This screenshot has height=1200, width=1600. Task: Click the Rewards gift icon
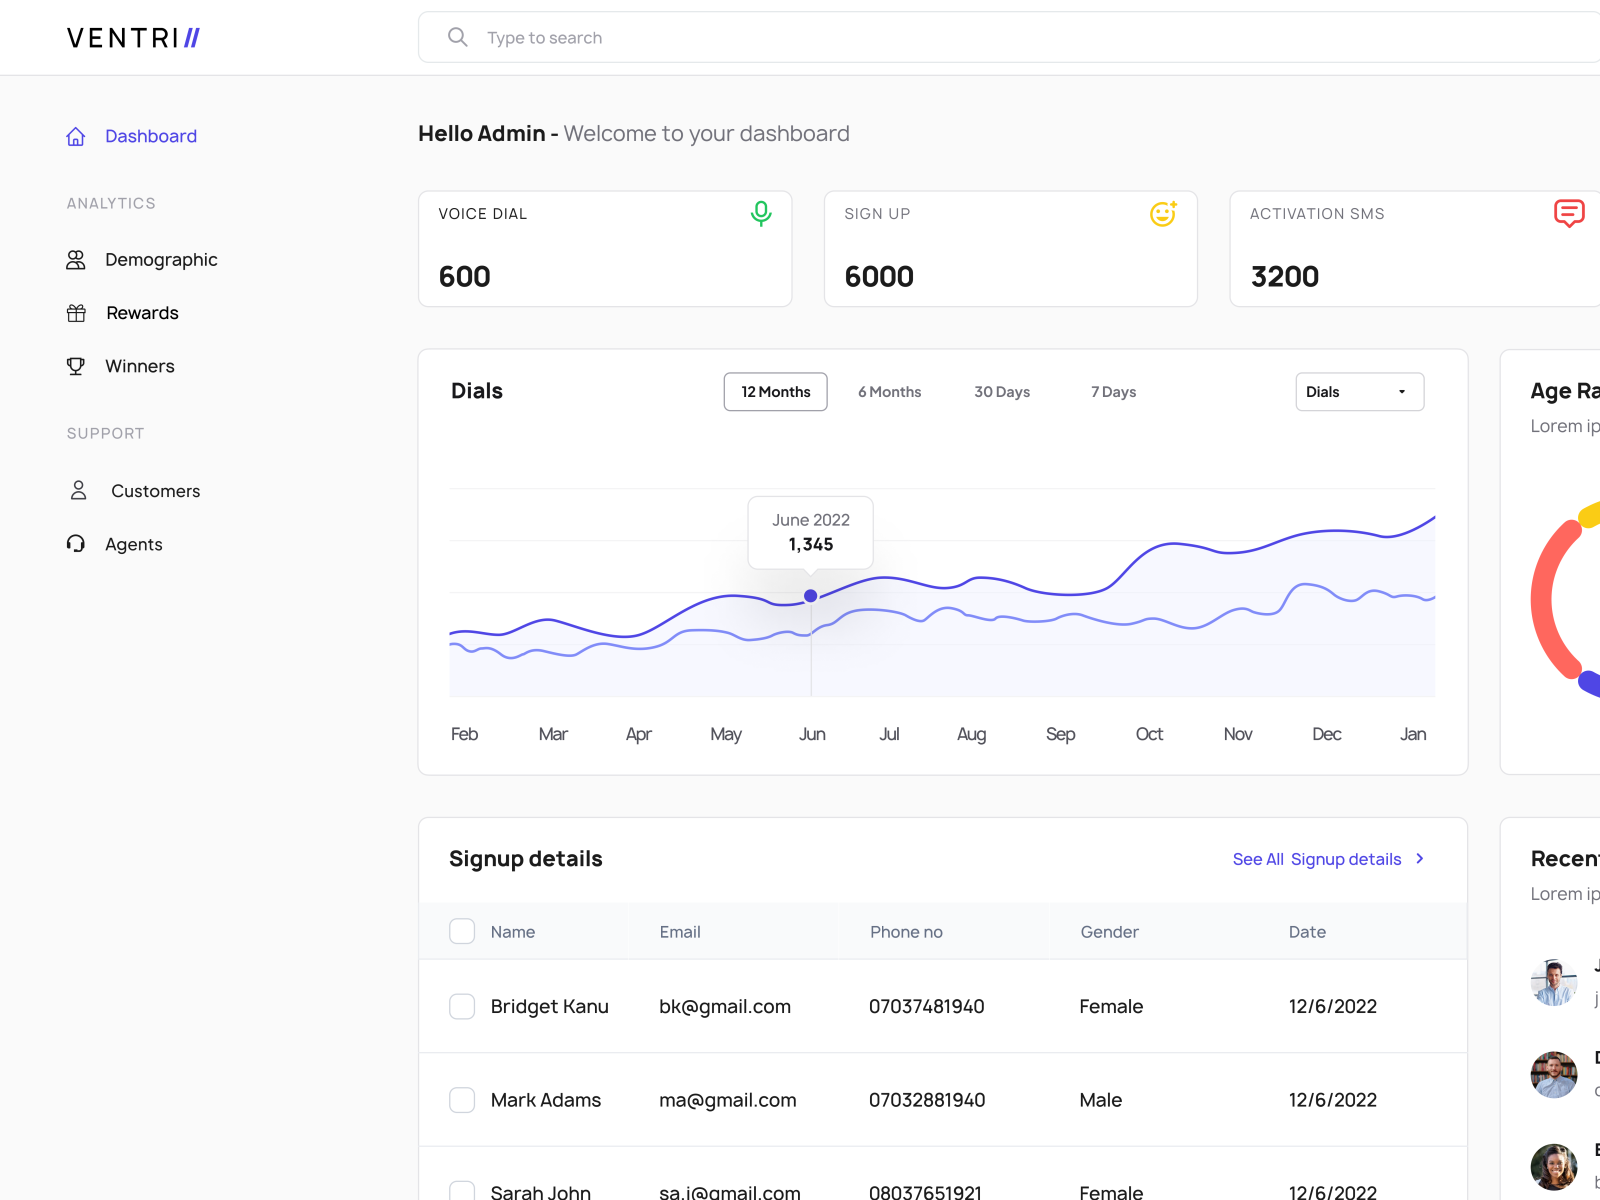tap(76, 312)
